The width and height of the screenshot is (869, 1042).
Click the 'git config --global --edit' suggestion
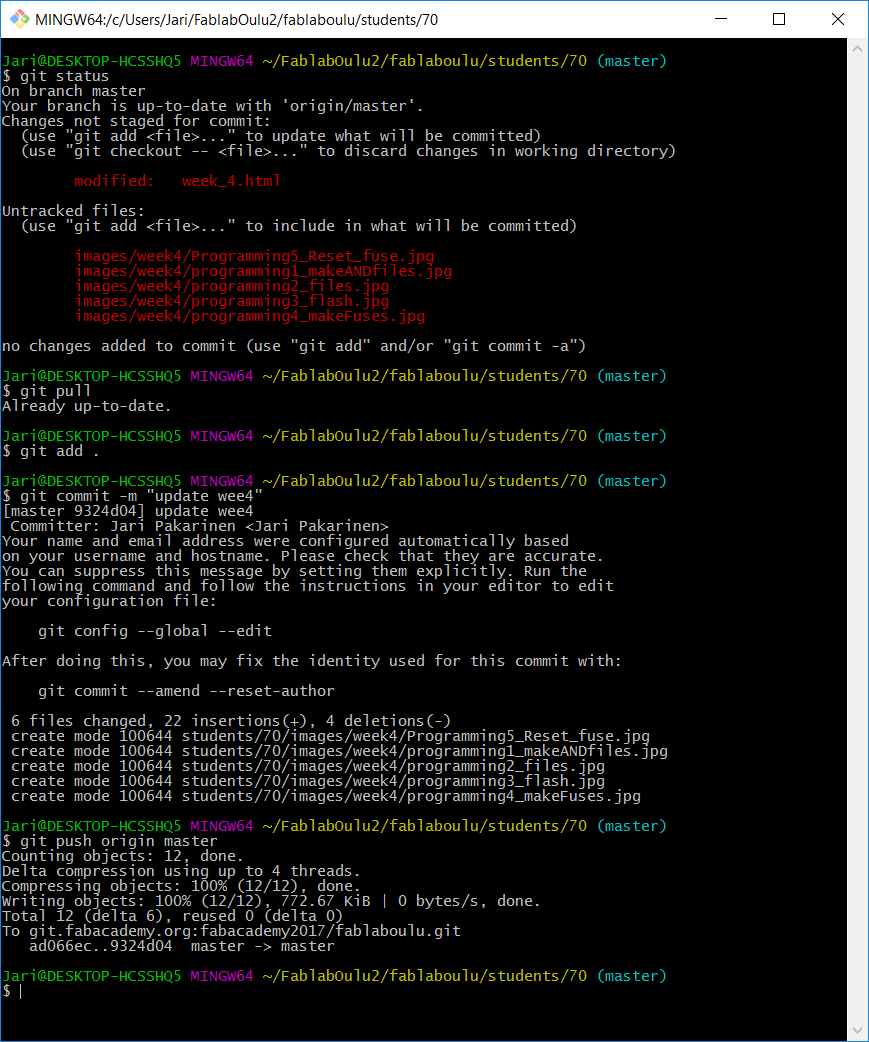click(155, 631)
